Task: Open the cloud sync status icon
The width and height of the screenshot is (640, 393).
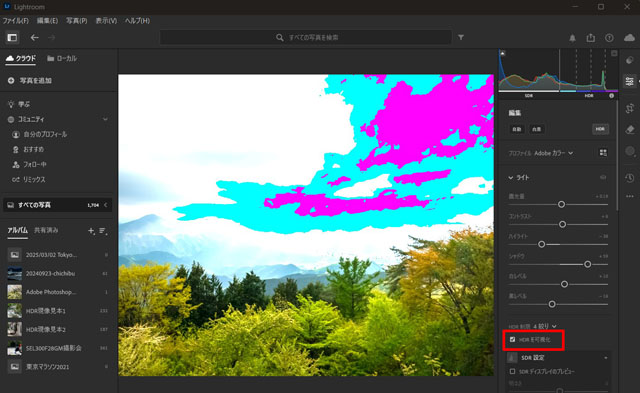Action: 629,38
